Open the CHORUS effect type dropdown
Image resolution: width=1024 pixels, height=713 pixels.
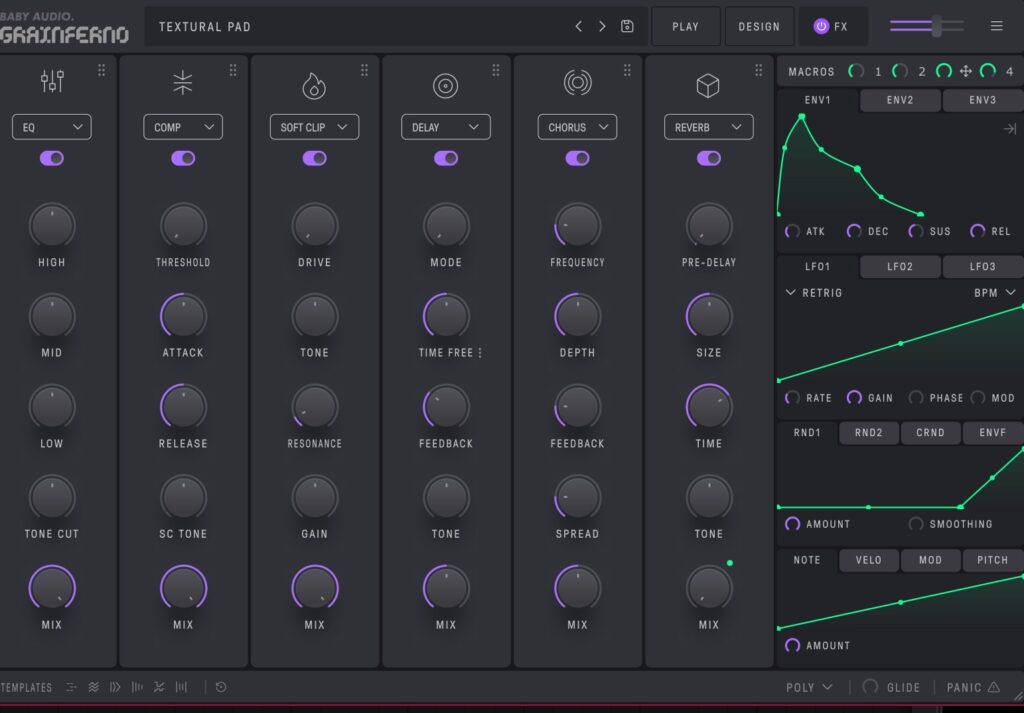tap(577, 127)
